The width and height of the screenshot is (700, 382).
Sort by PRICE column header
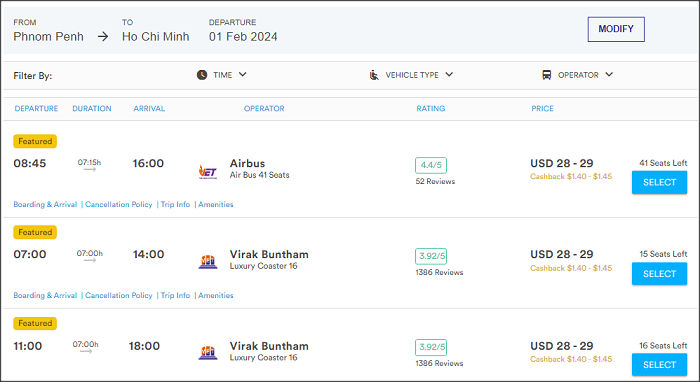(x=542, y=108)
